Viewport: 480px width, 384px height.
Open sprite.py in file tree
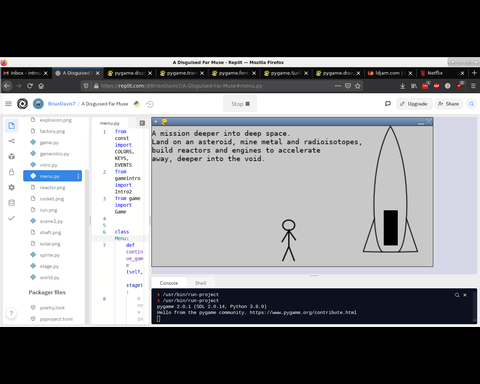coord(53,255)
